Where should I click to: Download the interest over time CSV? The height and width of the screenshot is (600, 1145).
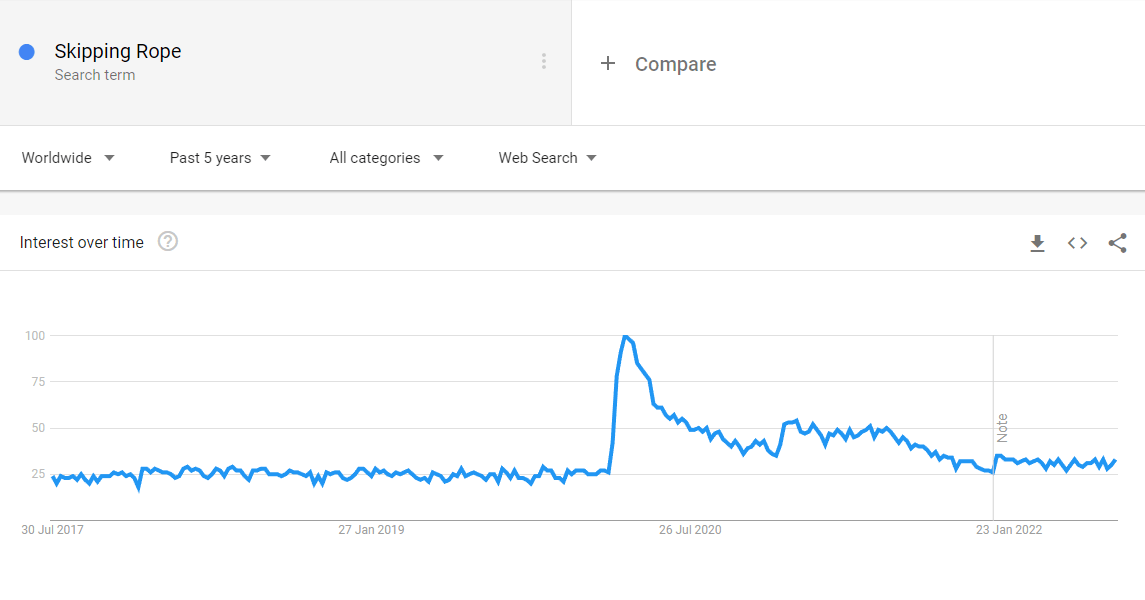tap(1037, 243)
